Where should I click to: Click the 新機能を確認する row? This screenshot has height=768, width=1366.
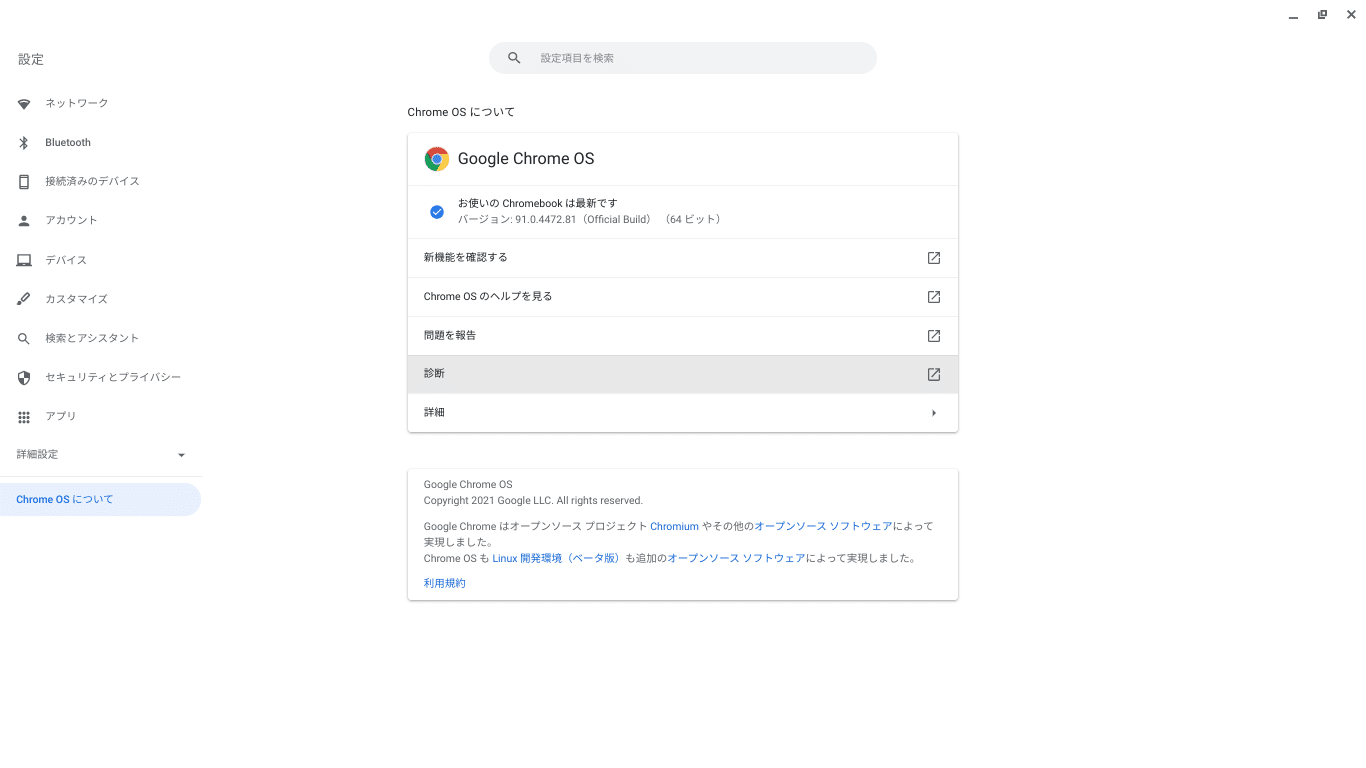683,258
